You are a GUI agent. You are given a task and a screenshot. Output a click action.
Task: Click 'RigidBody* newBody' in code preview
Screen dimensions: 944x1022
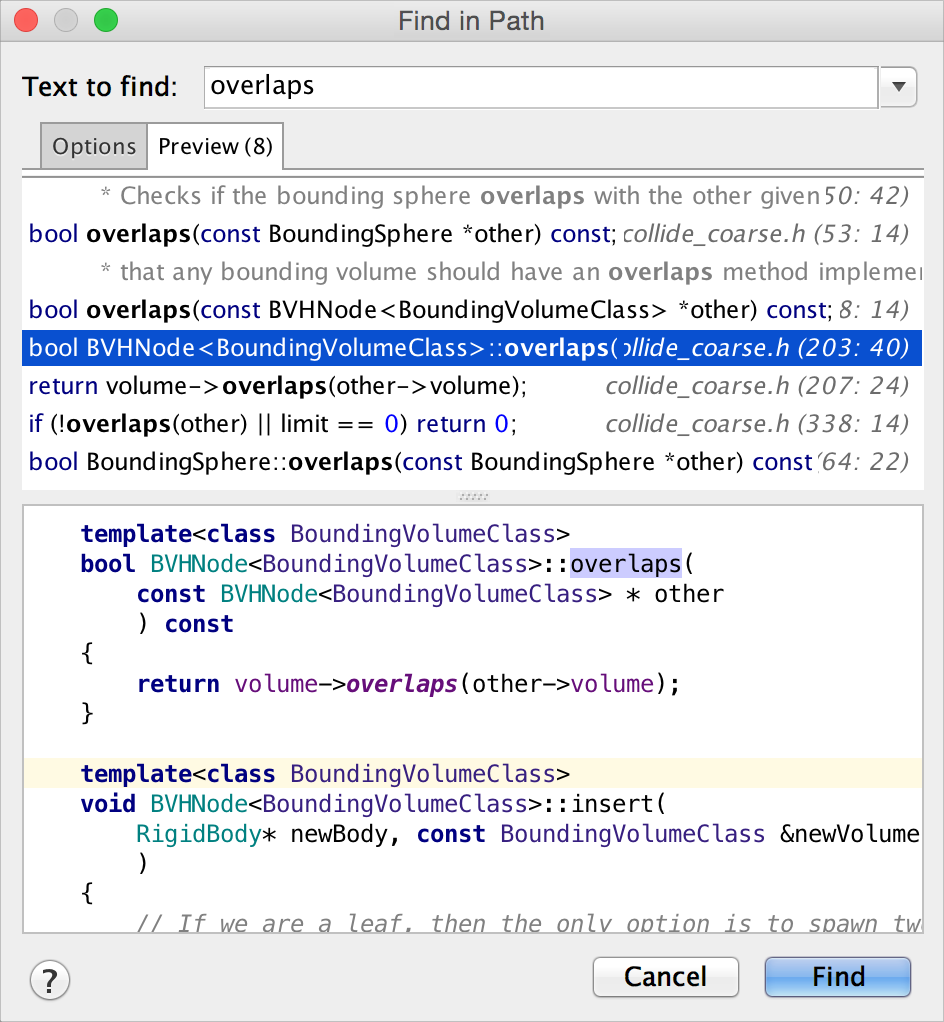tap(261, 834)
